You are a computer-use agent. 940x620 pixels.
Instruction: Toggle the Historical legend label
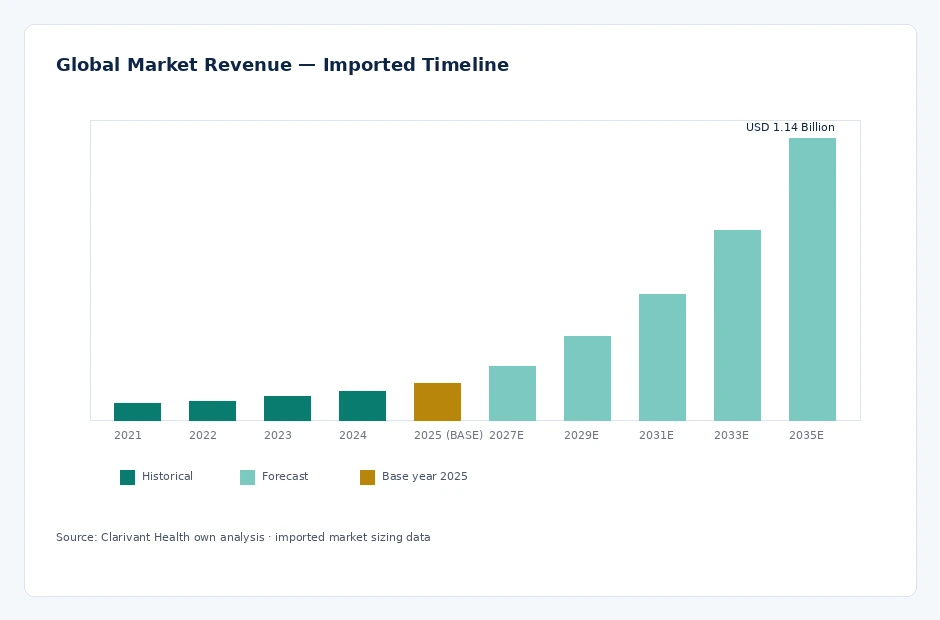point(167,477)
